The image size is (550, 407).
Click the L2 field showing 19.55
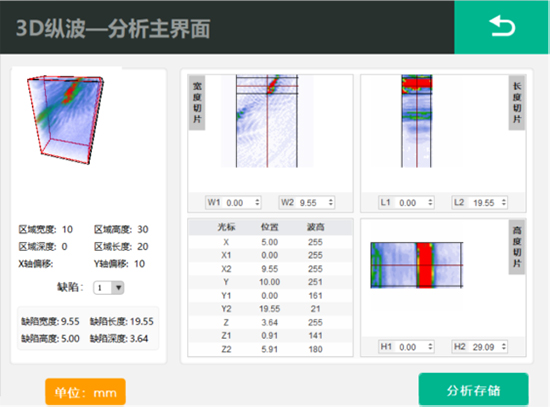click(479, 202)
